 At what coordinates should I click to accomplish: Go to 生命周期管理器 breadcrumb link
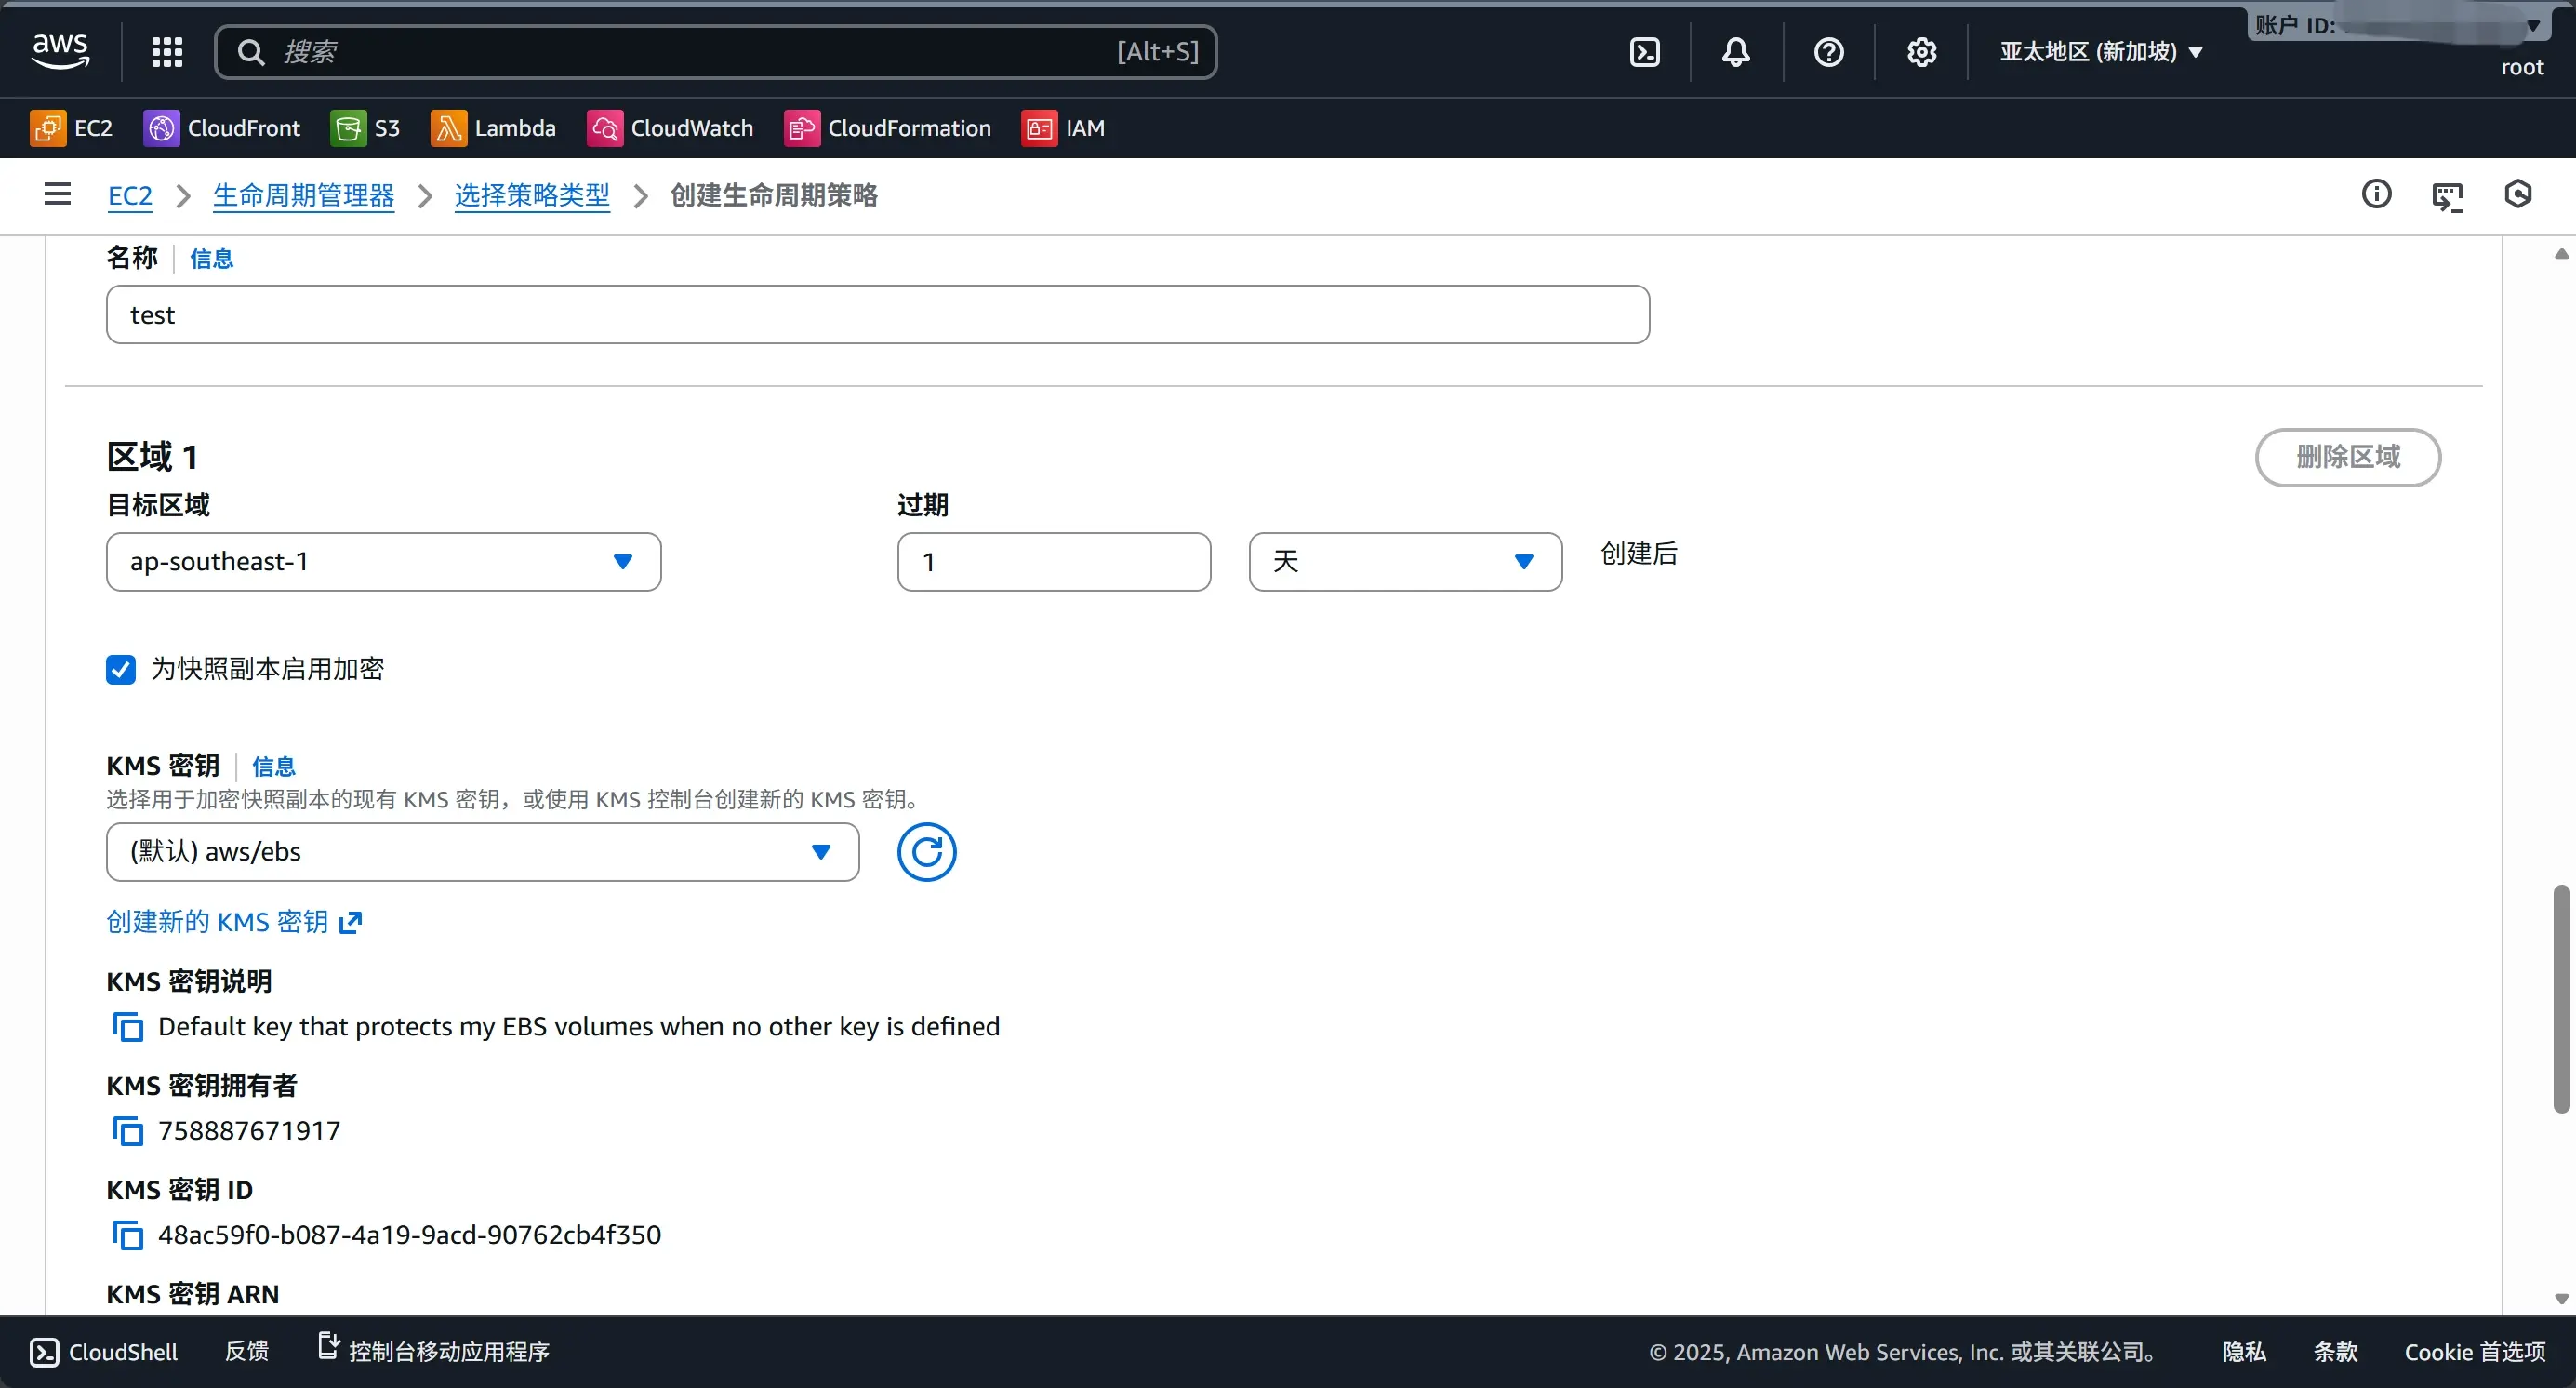click(303, 195)
